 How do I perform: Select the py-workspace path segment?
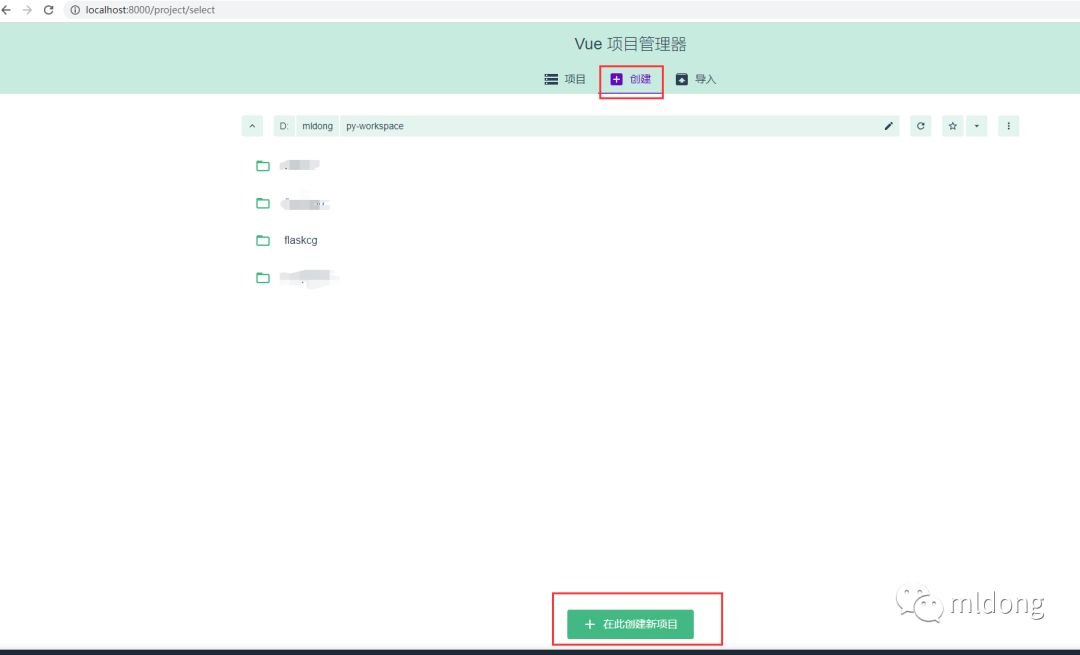pos(375,126)
